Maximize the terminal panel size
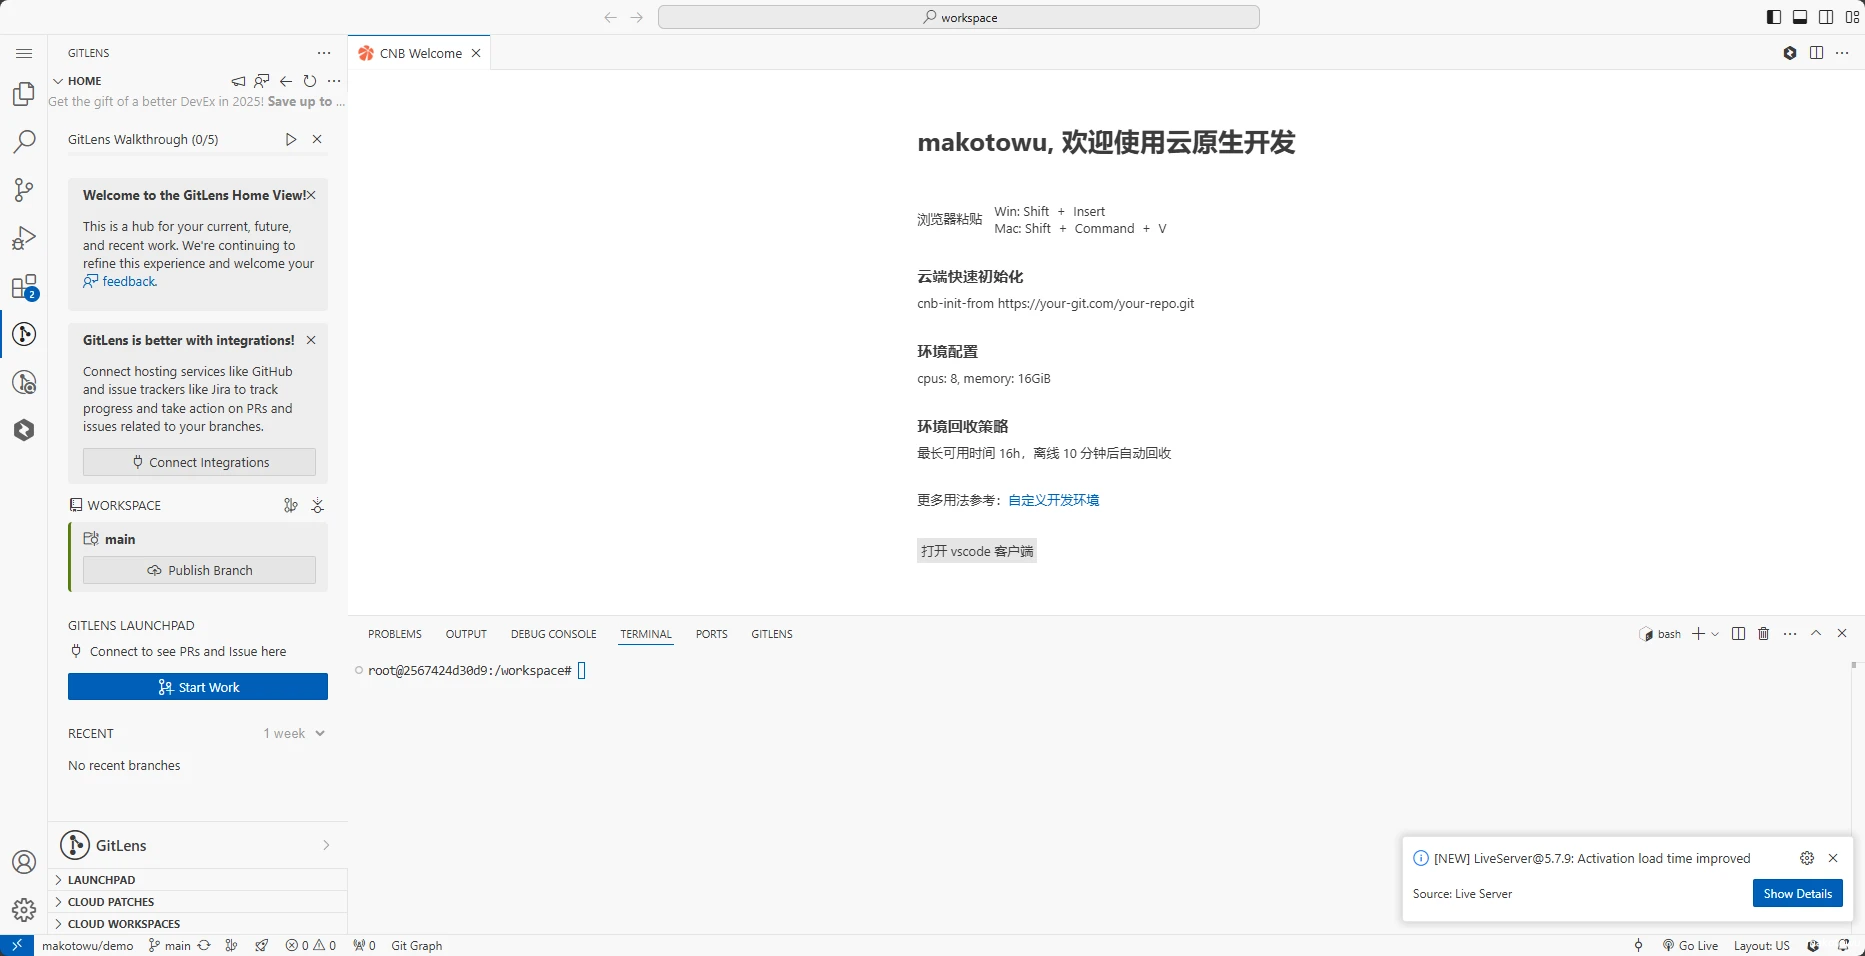The height and width of the screenshot is (956, 1865). (1816, 634)
